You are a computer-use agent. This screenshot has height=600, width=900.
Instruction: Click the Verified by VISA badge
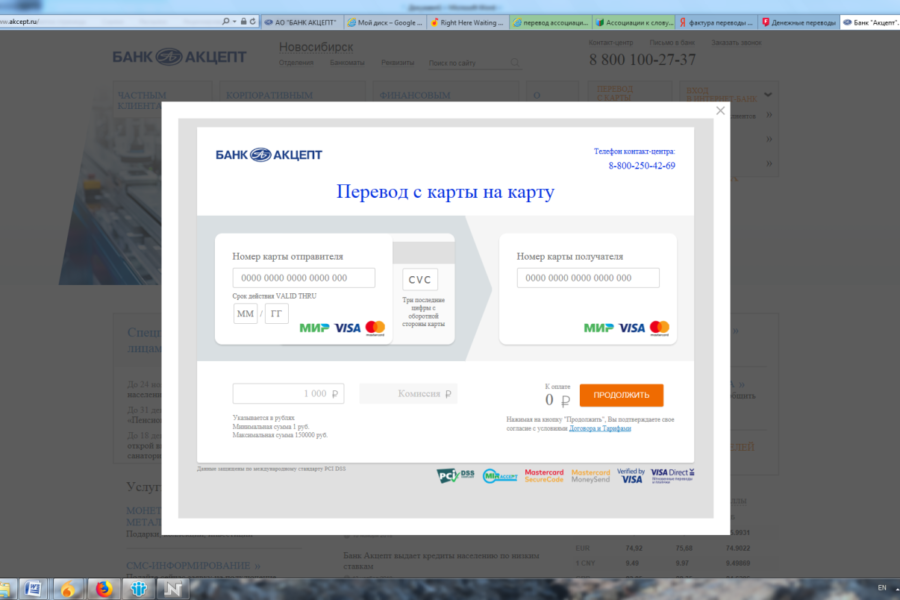point(631,476)
